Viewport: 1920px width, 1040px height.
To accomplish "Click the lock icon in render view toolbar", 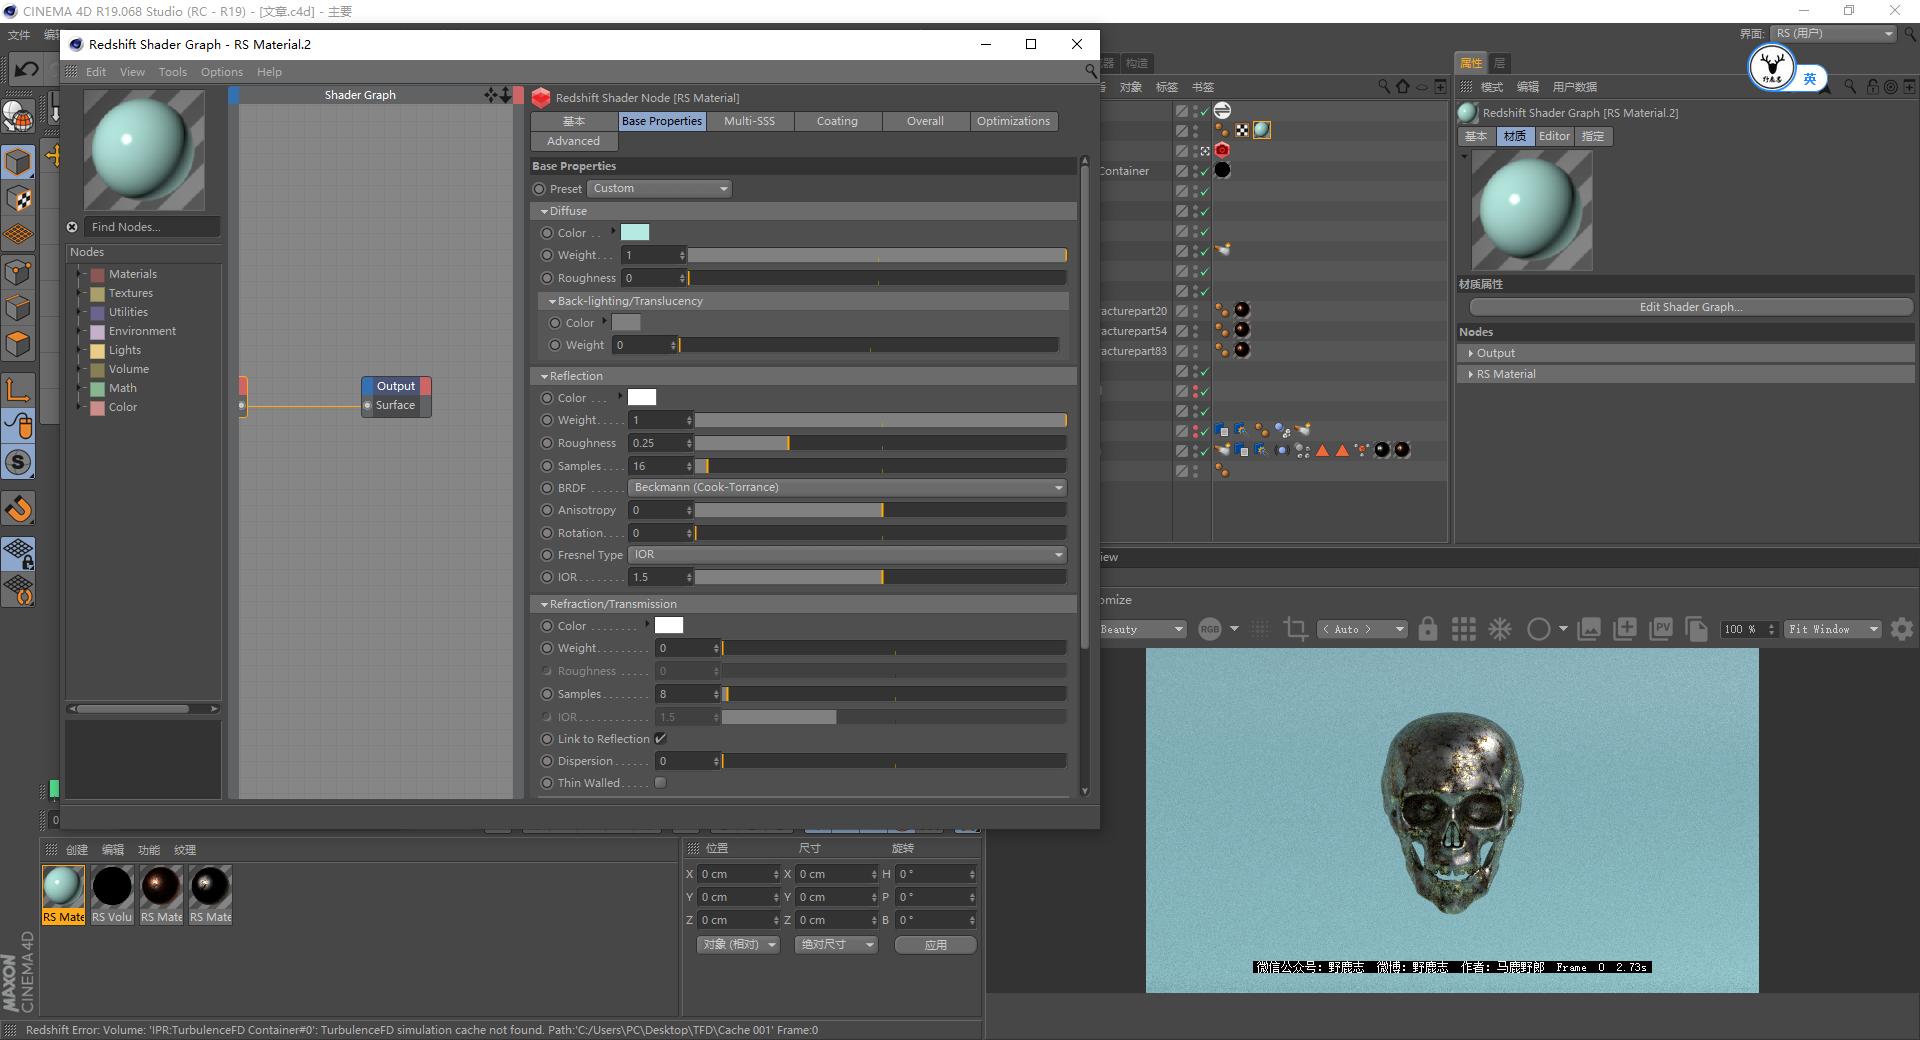I will pos(1428,630).
